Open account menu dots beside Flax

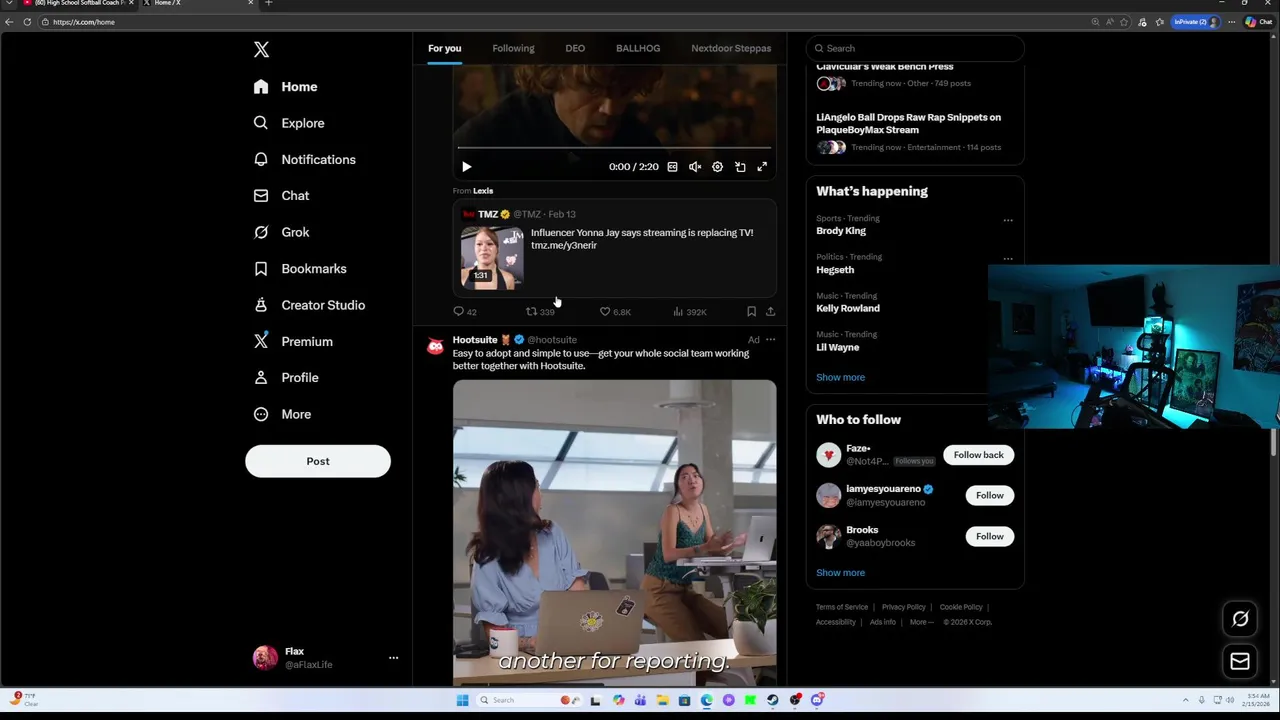pyautogui.click(x=393, y=658)
